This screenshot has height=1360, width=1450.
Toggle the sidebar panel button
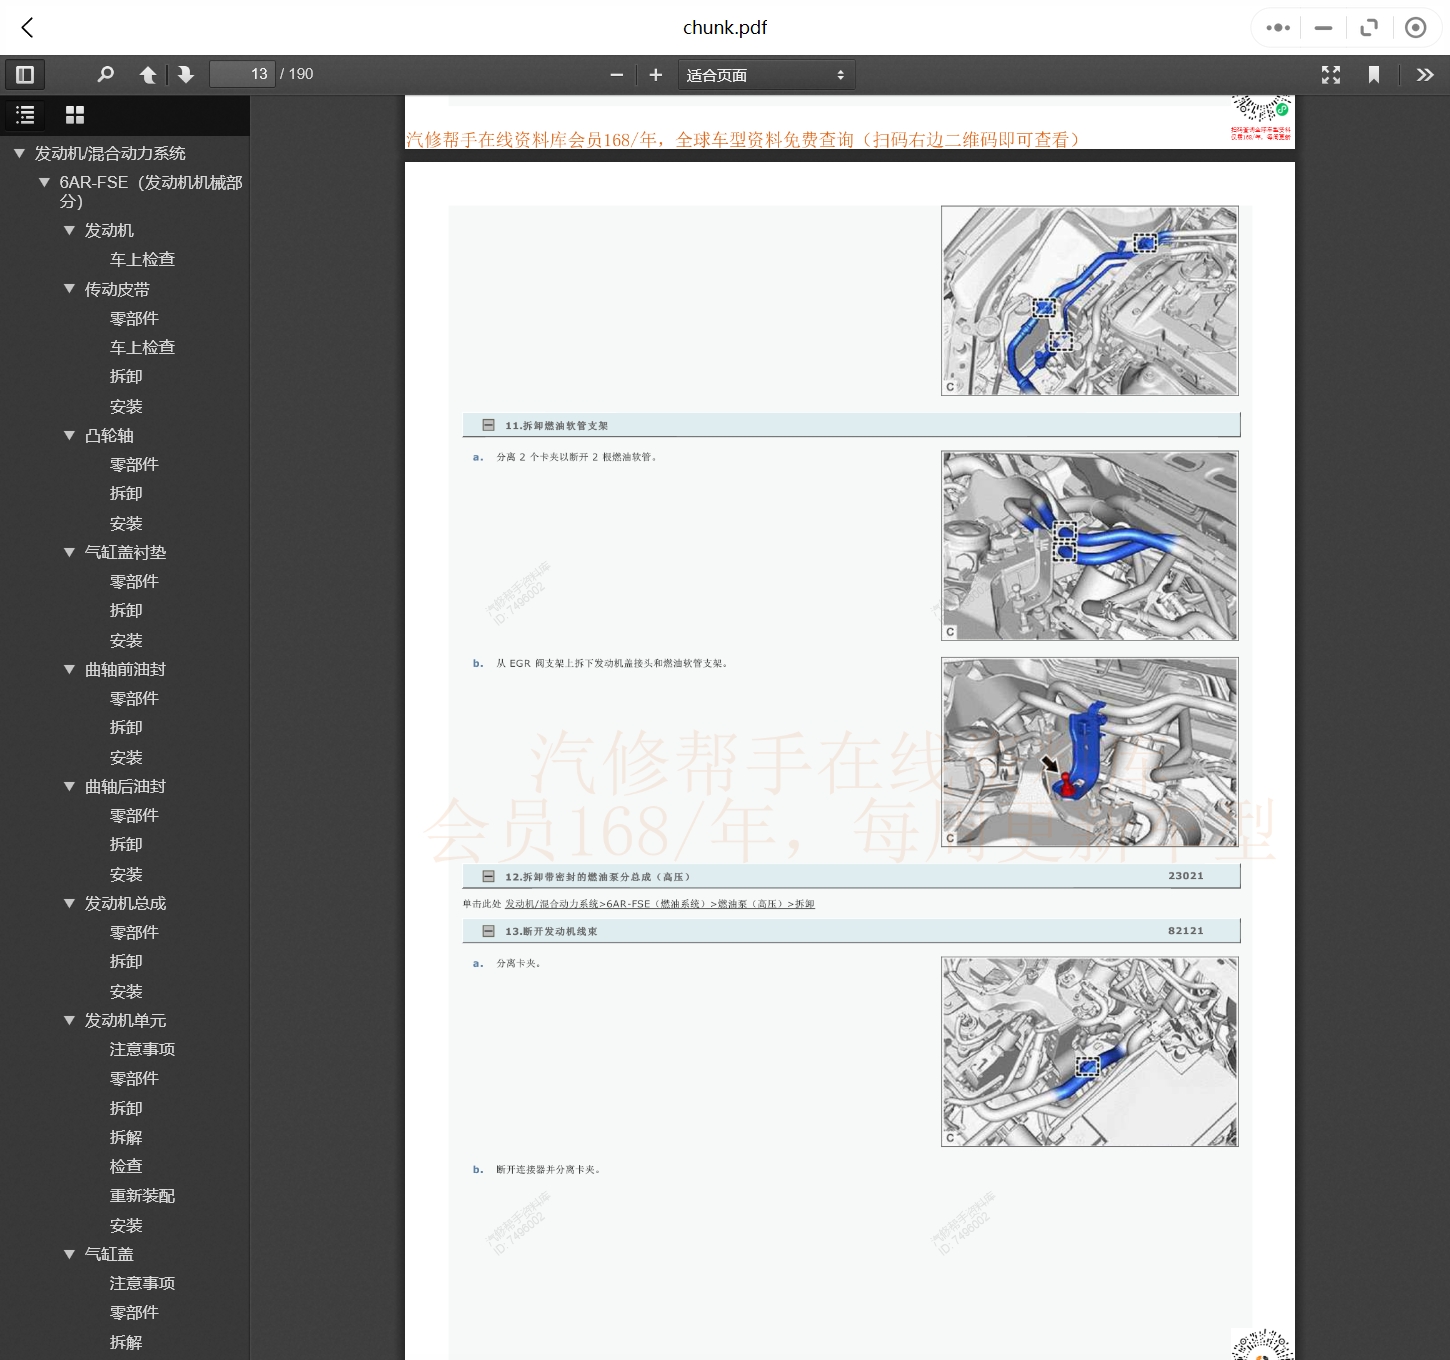(x=25, y=75)
